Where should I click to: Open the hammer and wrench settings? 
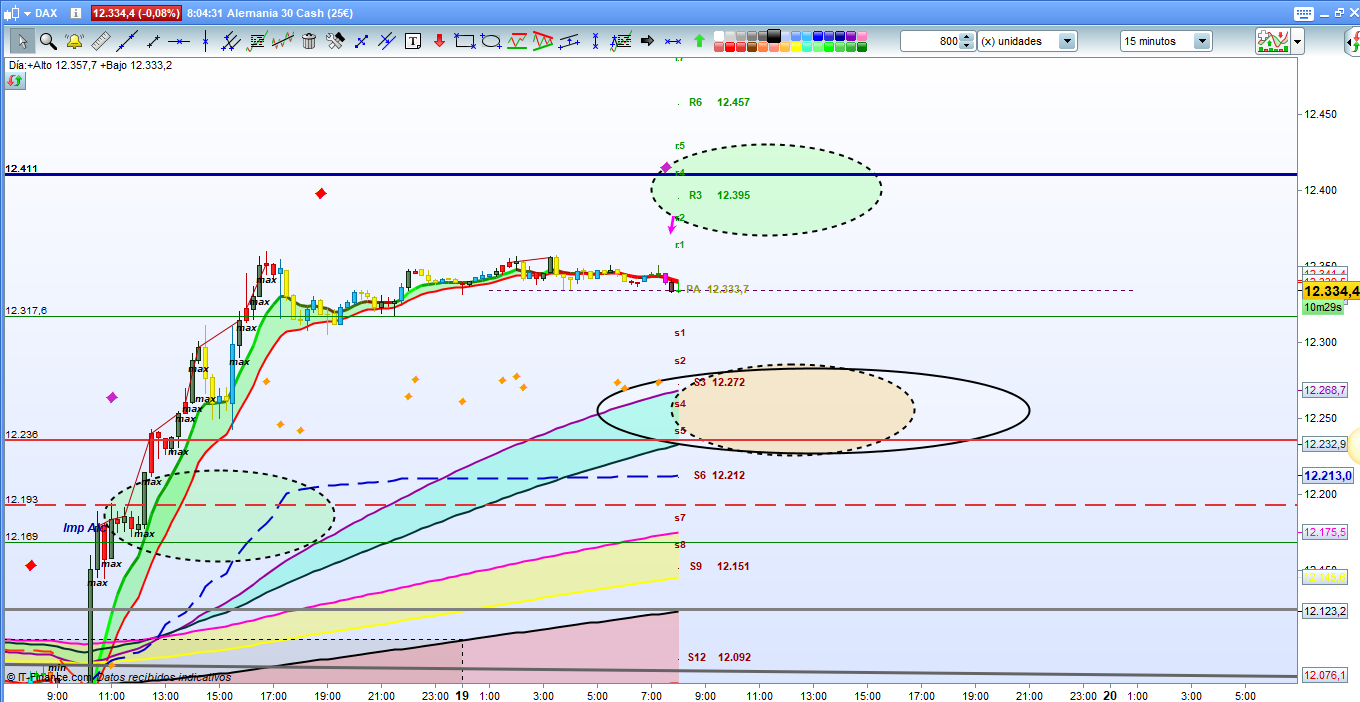point(335,41)
